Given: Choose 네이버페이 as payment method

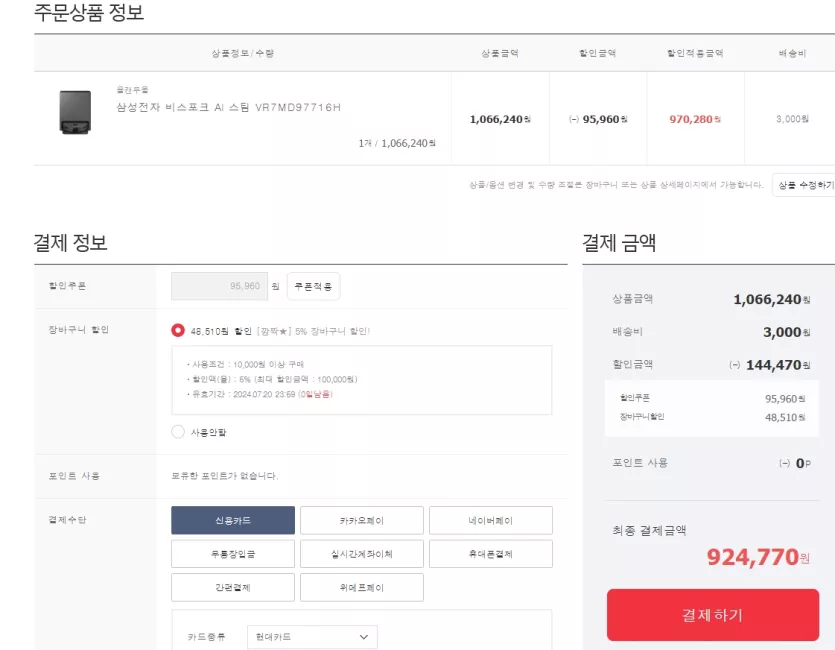Looking at the screenshot, I should [x=490, y=520].
